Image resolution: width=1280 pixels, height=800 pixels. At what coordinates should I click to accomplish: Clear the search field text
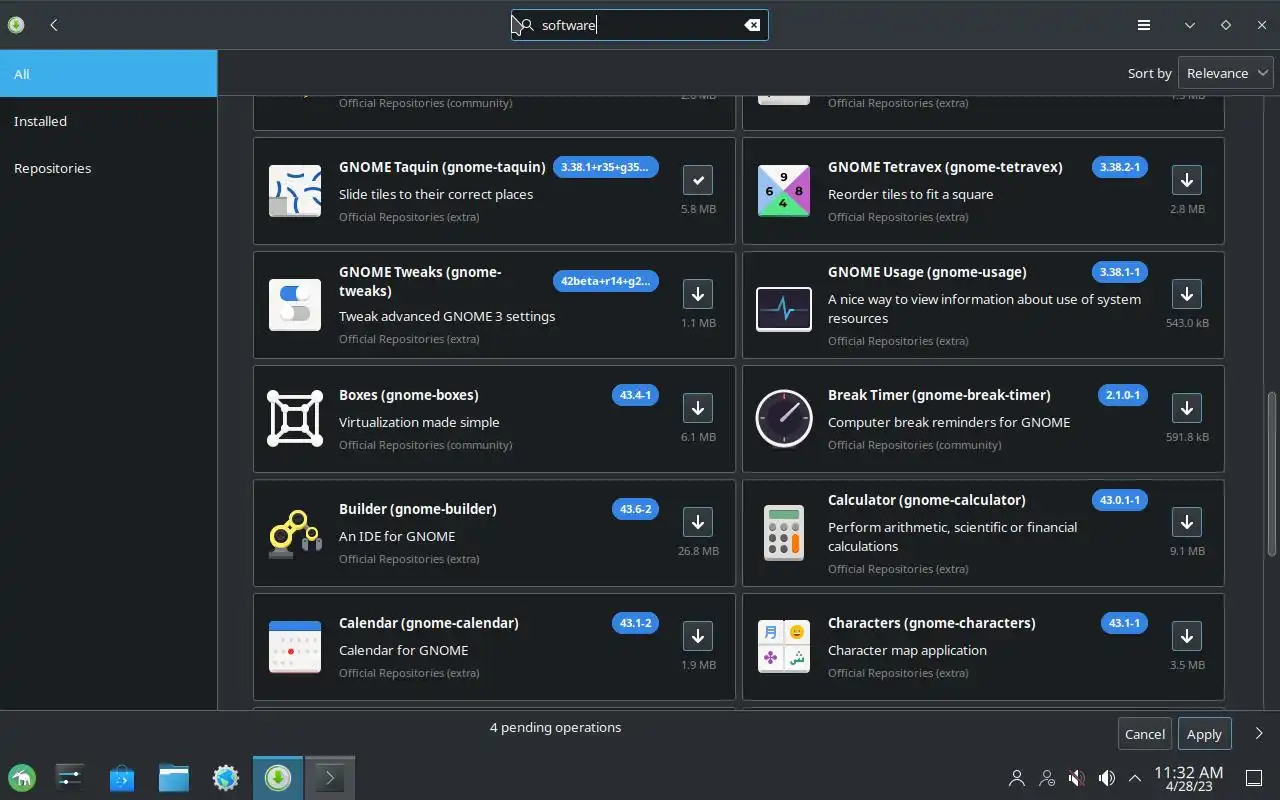click(752, 25)
